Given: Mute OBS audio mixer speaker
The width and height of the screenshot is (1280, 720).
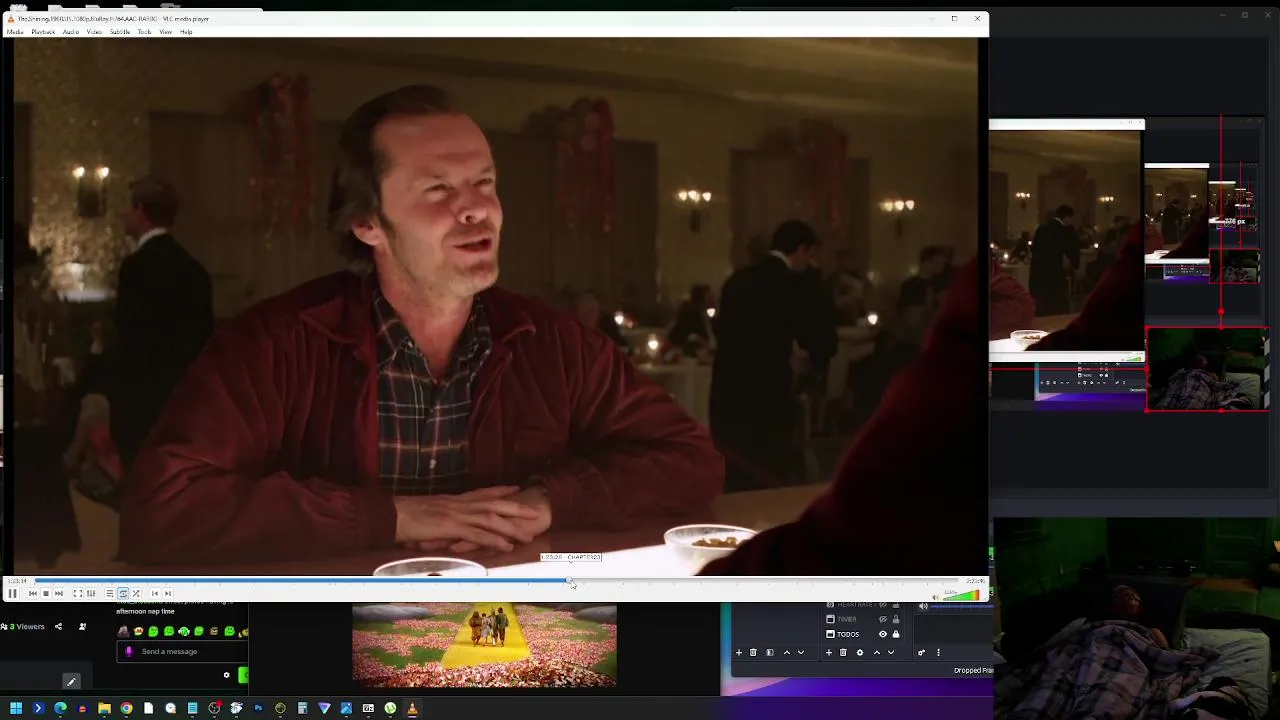Looking at the screenshot, I should 923,606.
